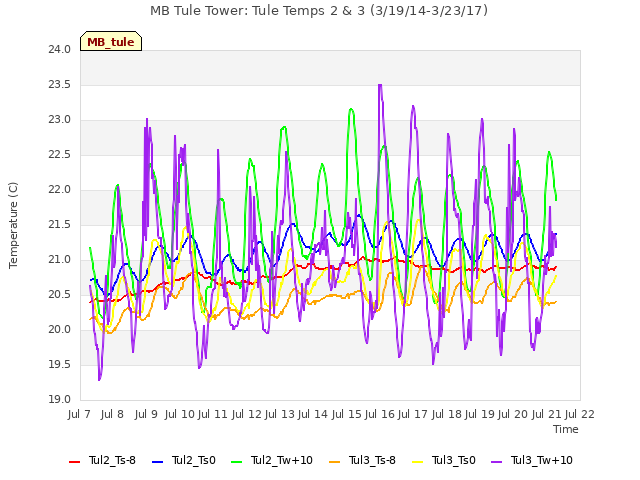Click the Jul 18 x-axis label
The image size is (640, 480).
coord(447,415)
